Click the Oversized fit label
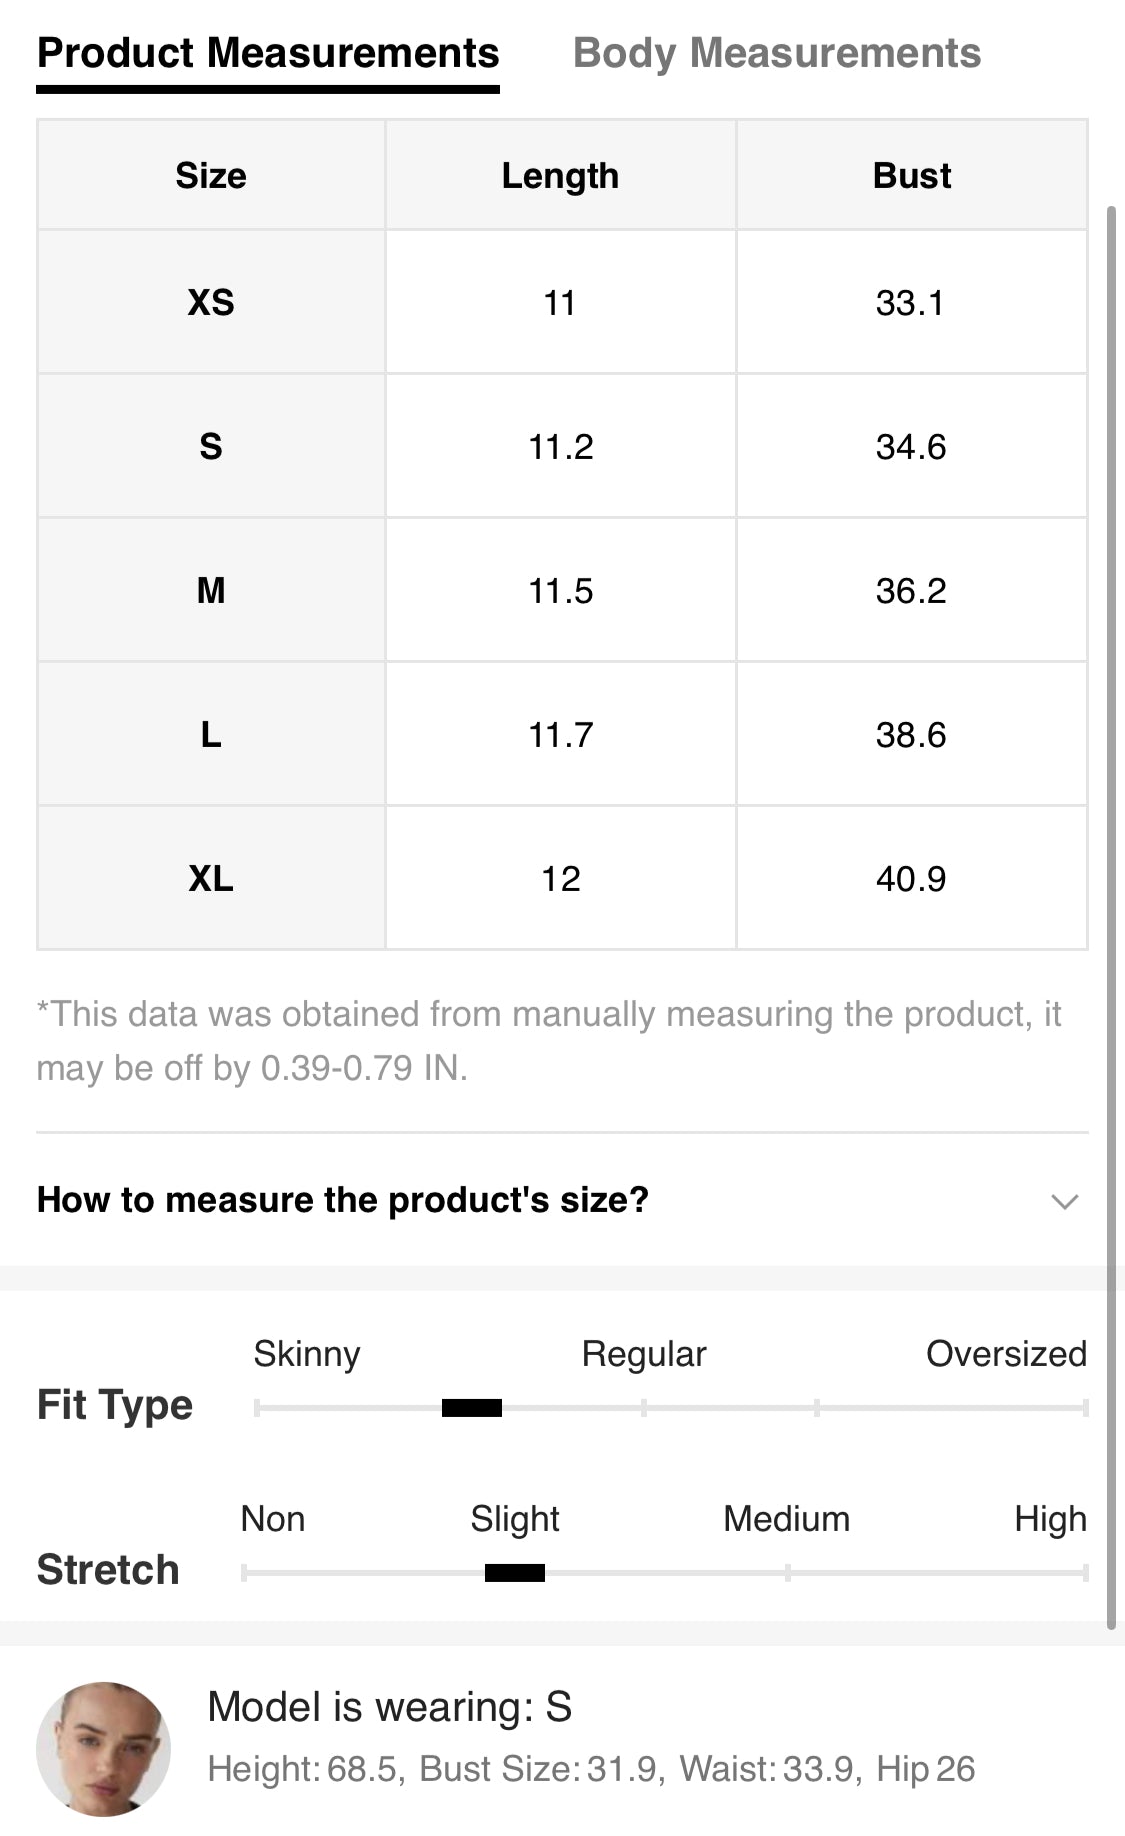Screen dimensions: 1125x1836 point(1006,1353)
